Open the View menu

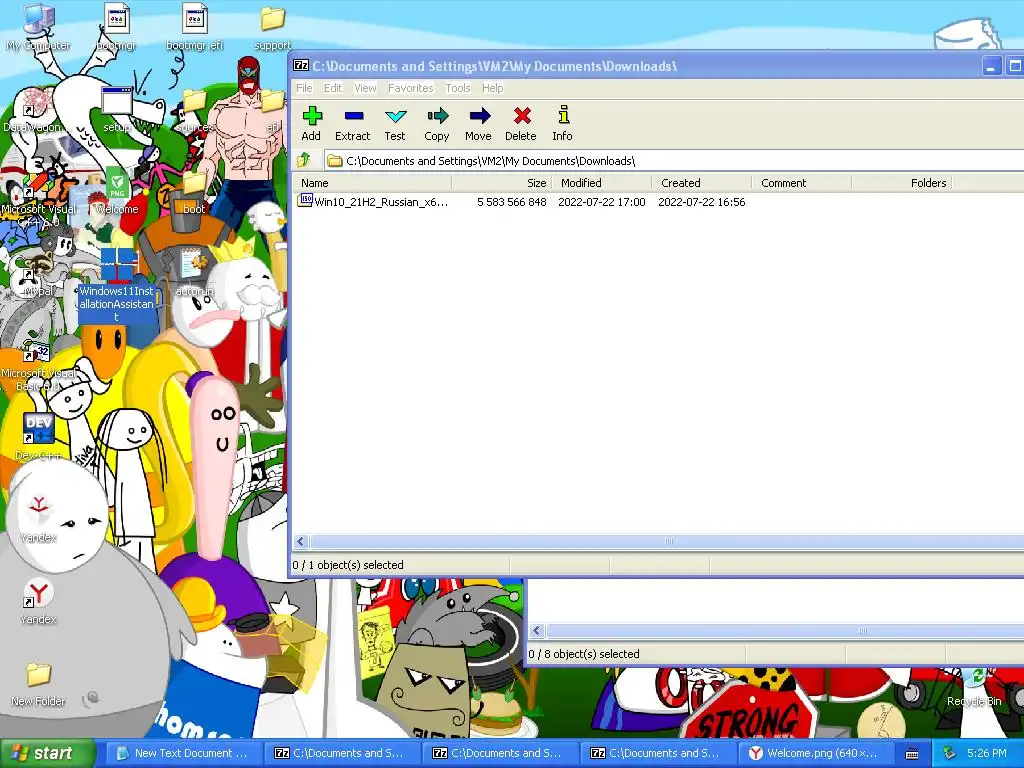point(365,88)
